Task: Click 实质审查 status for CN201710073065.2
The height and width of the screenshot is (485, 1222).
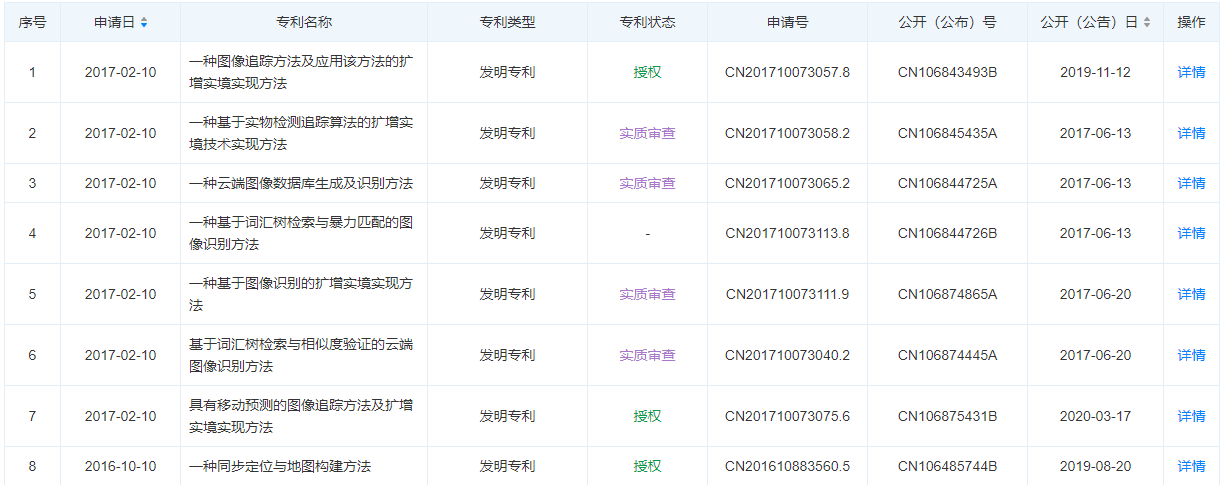Action: tap(647, 183)
